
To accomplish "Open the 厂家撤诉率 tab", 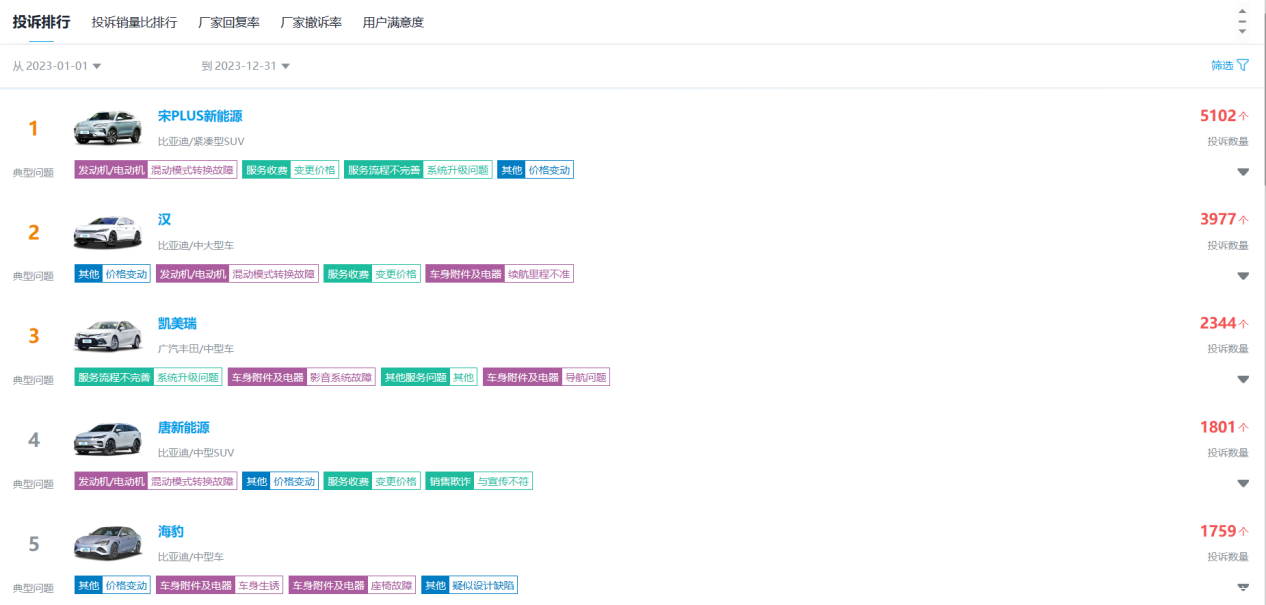I will [x=311, y=22].
